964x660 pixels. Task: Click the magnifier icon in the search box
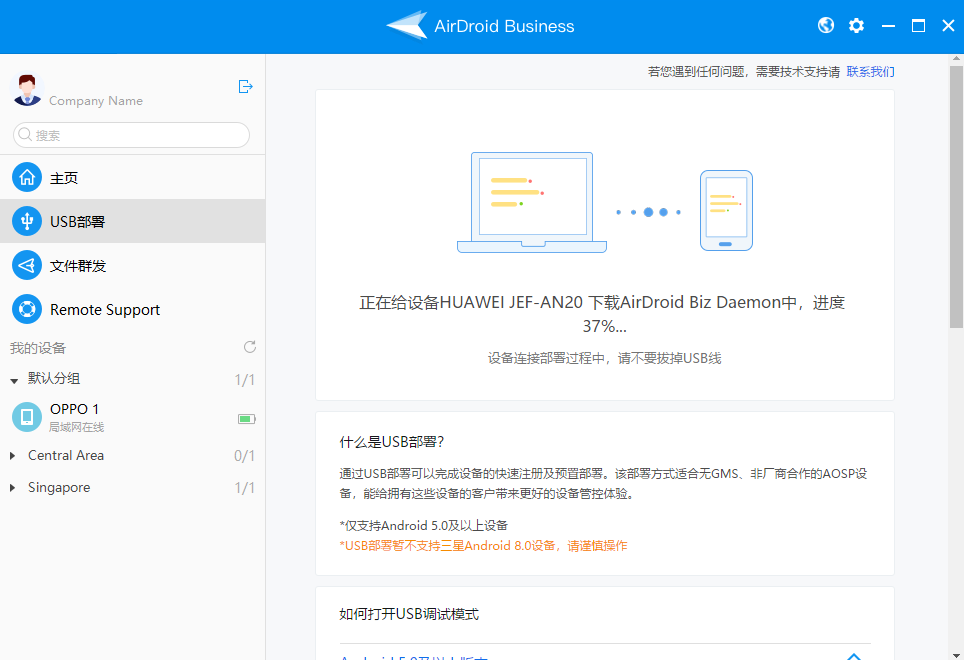(x=25, y=134)
